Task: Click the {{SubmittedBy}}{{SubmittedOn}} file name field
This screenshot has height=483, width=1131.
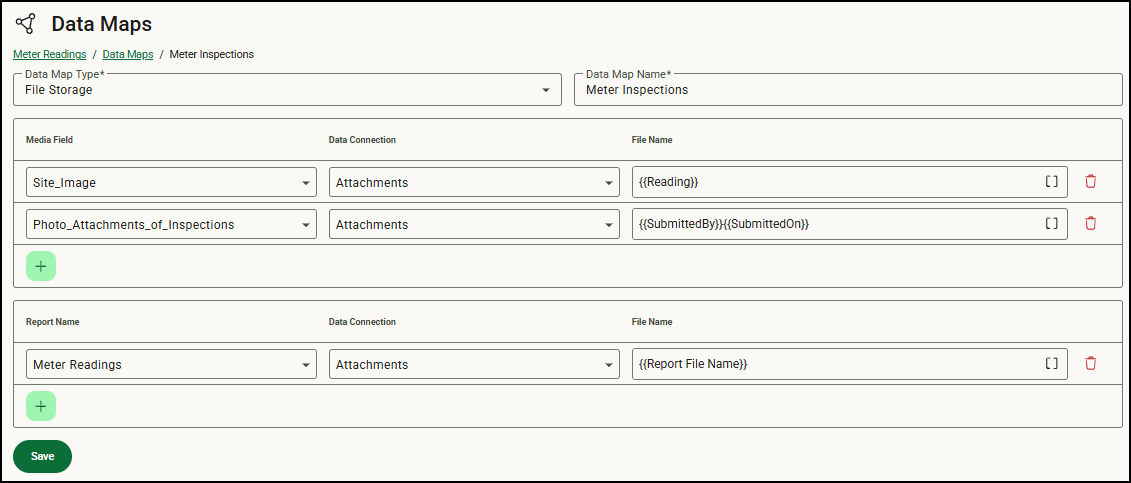Action: click(x=850, y=223)
